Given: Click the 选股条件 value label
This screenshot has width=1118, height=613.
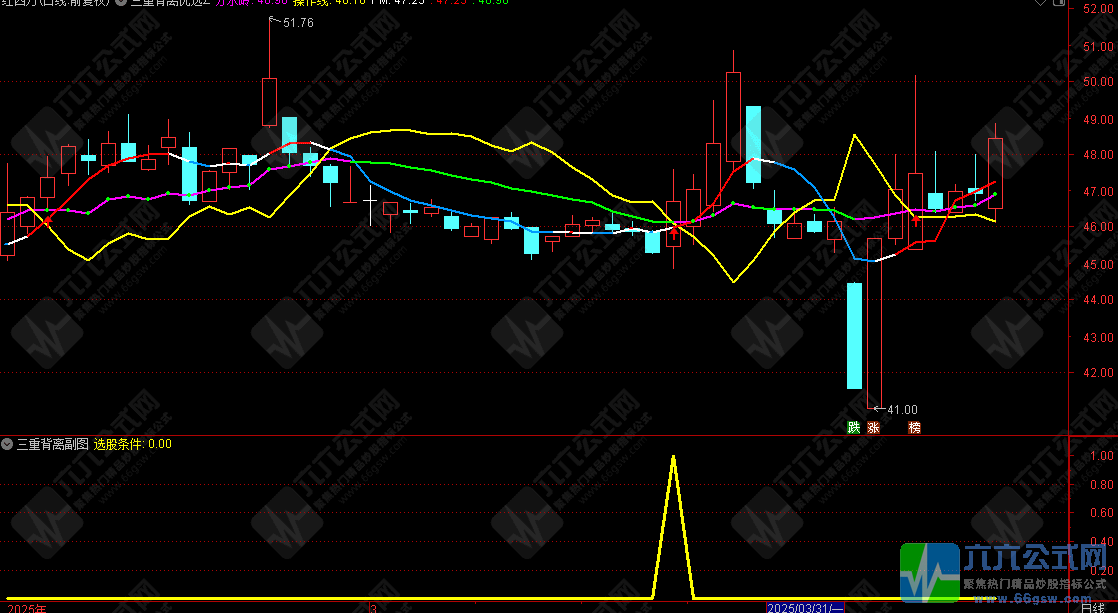Looking at the screenshot, I should click(132, 444).
